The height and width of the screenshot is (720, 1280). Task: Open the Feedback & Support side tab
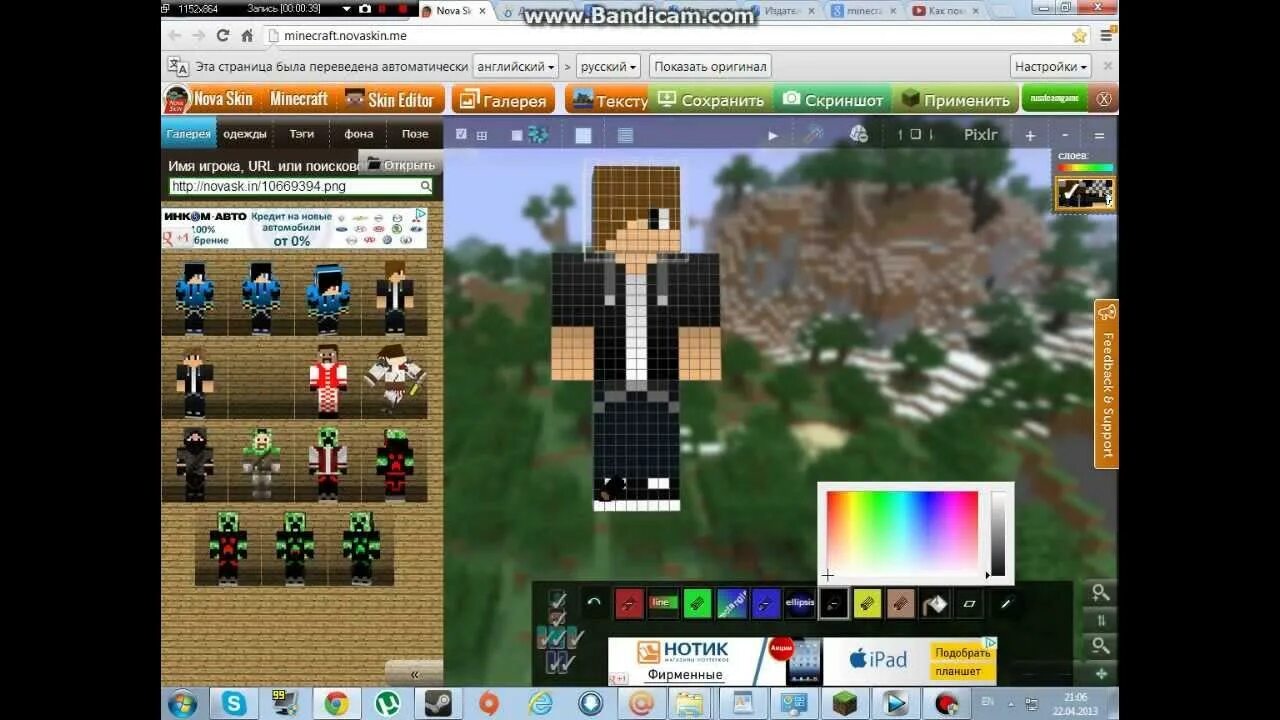1106,383
